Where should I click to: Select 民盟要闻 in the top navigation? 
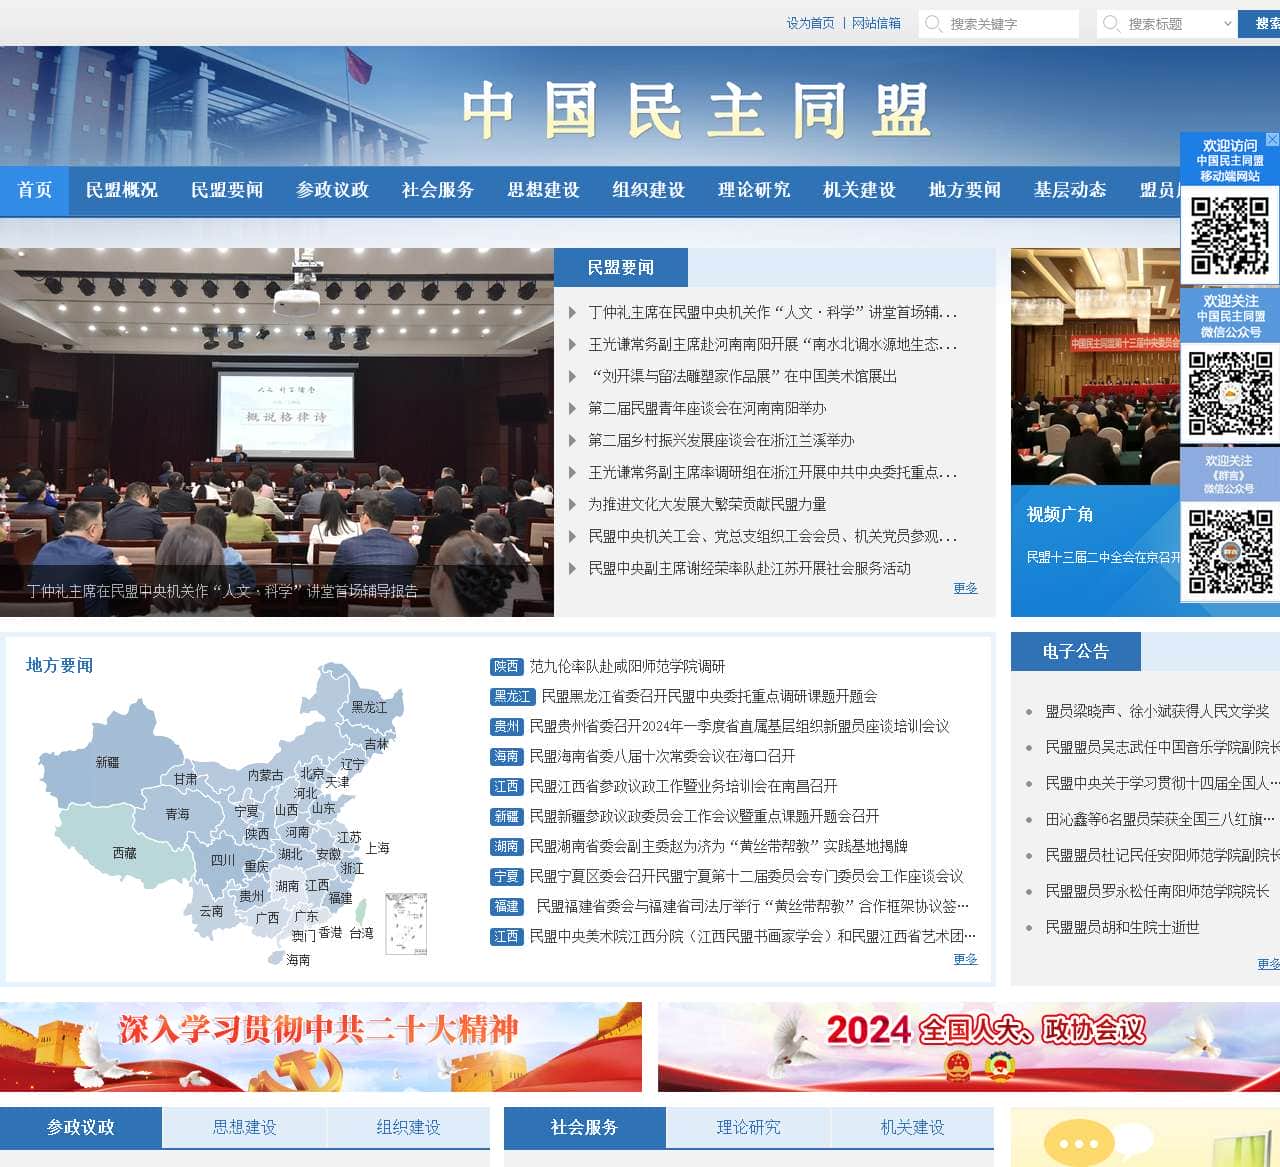tap(228, 190)
